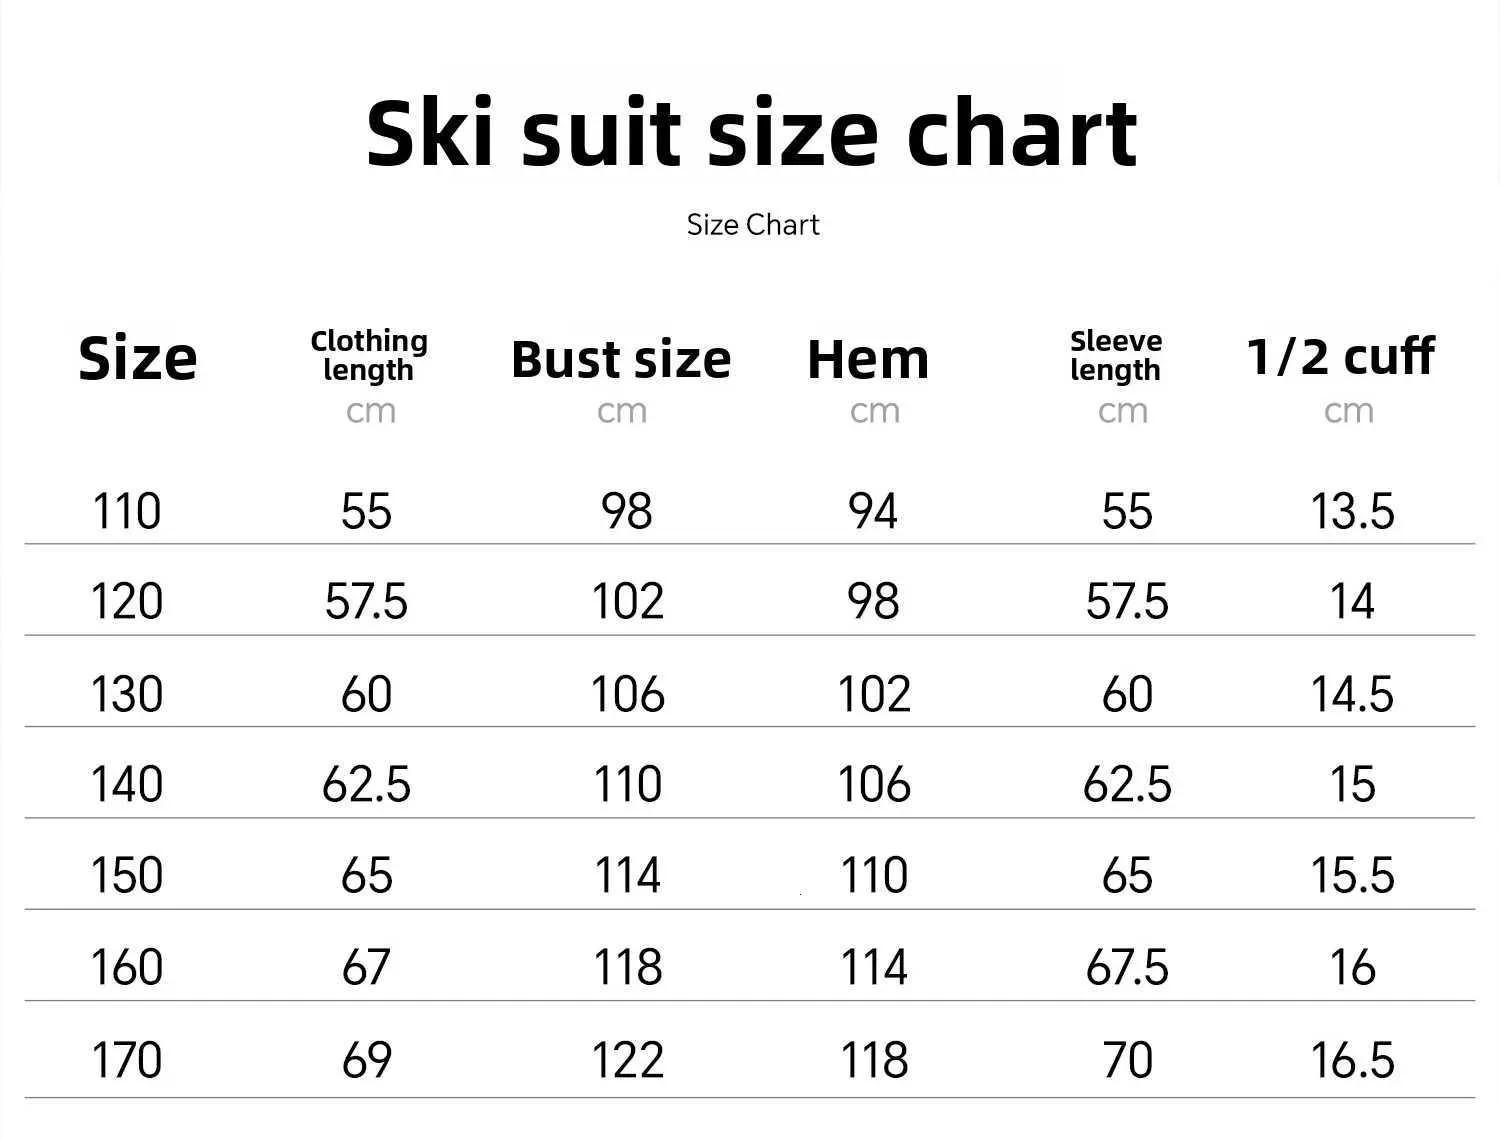Click size 120 row label
The image size is (1500, 1139).
point(126,602)
